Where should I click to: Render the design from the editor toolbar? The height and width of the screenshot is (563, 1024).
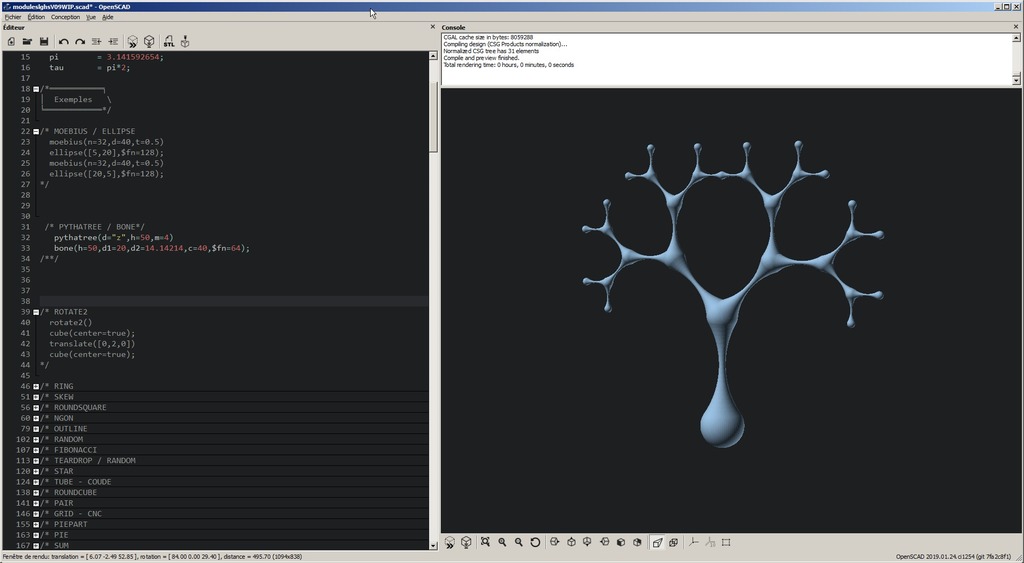149,41
